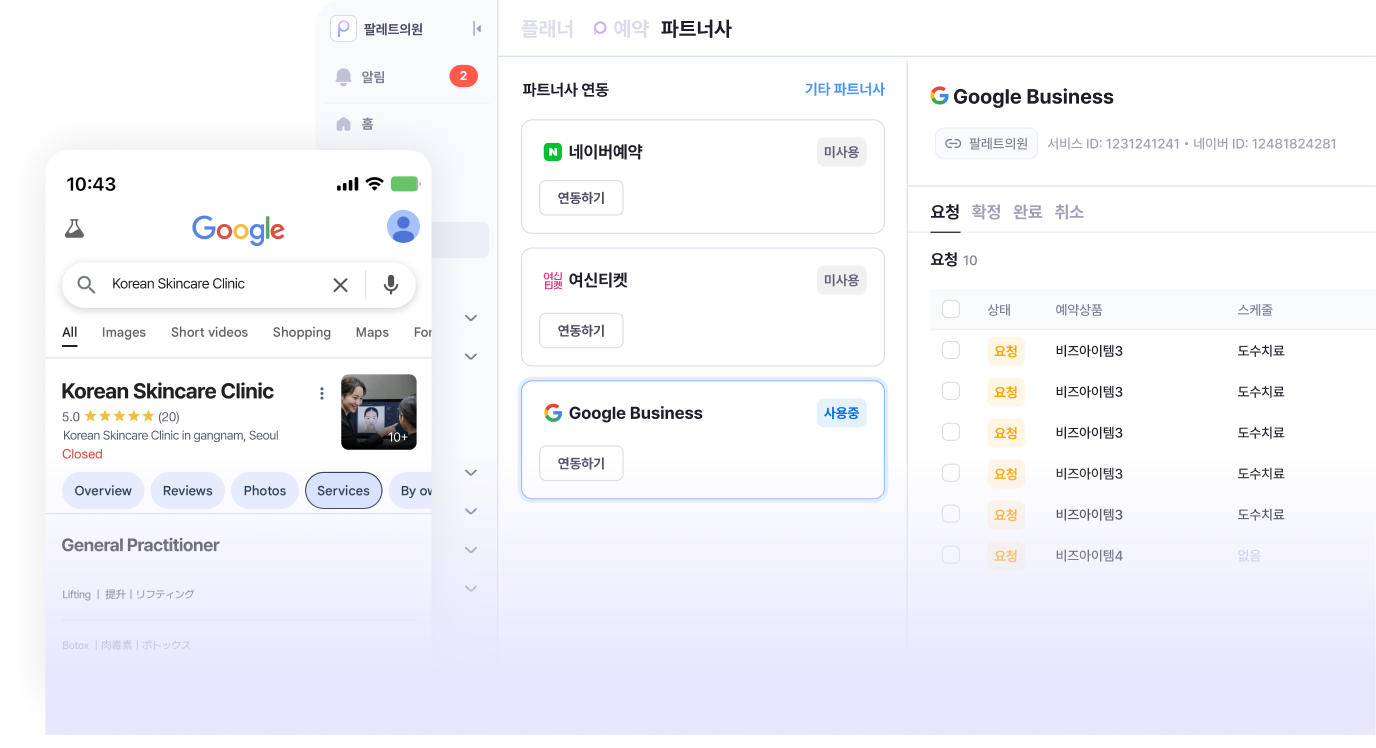The image size is (1376, 748).
Task: Open the 취소 status tab
Action: [x=1069, y=212]
